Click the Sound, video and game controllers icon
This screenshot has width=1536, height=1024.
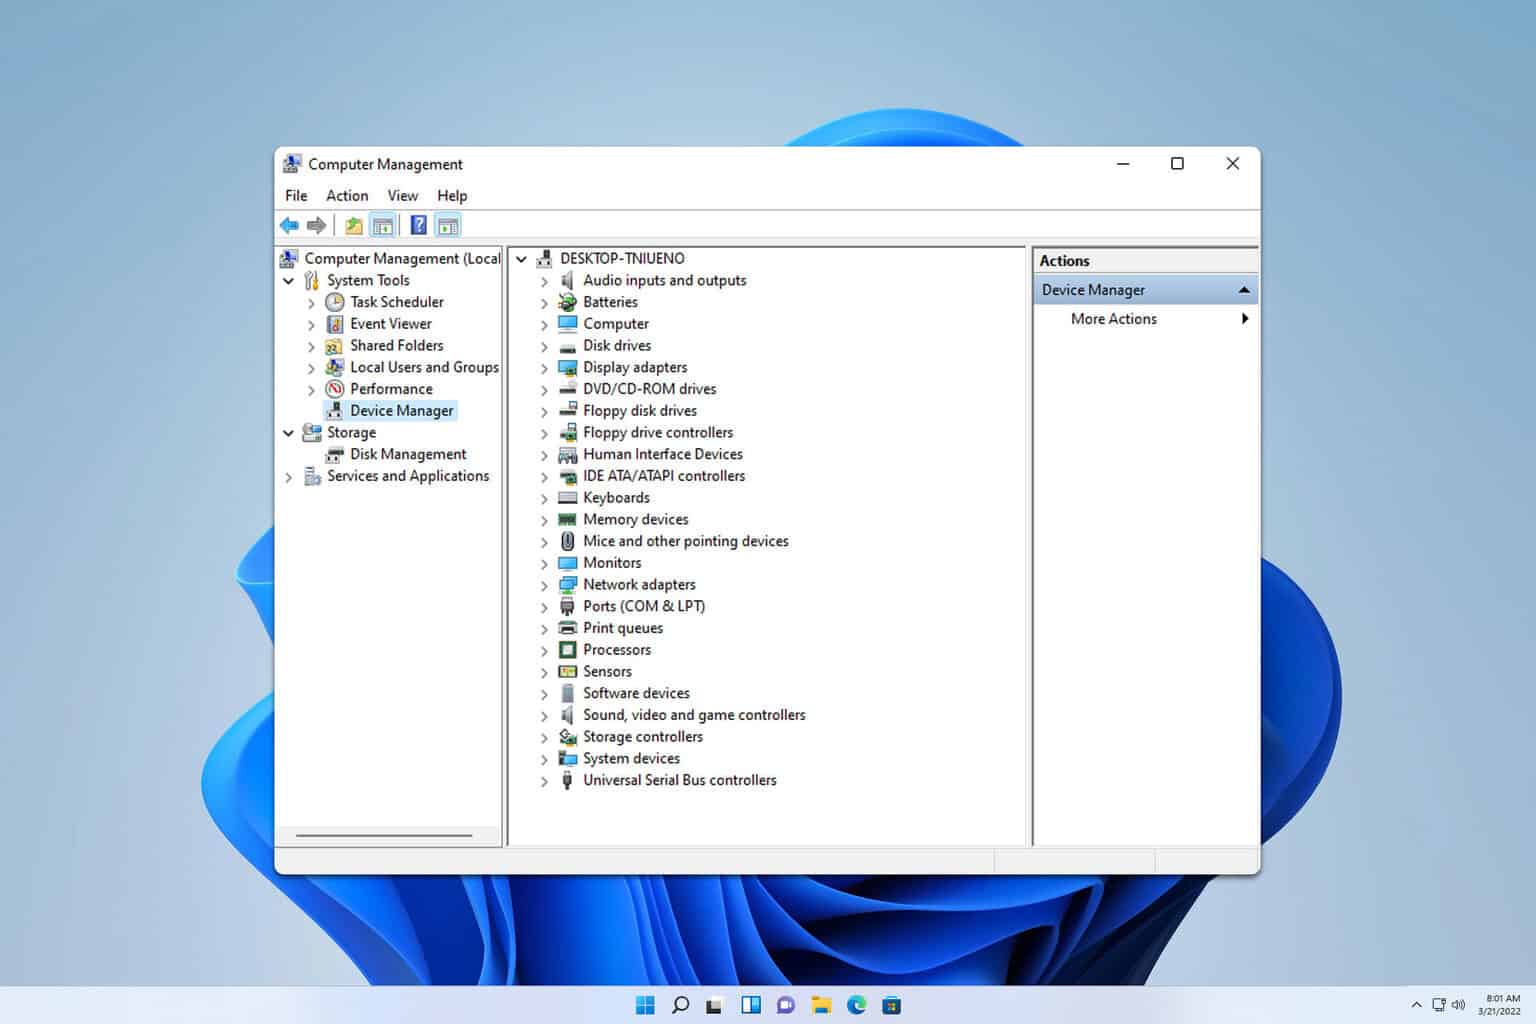click(x=568, y=715)
